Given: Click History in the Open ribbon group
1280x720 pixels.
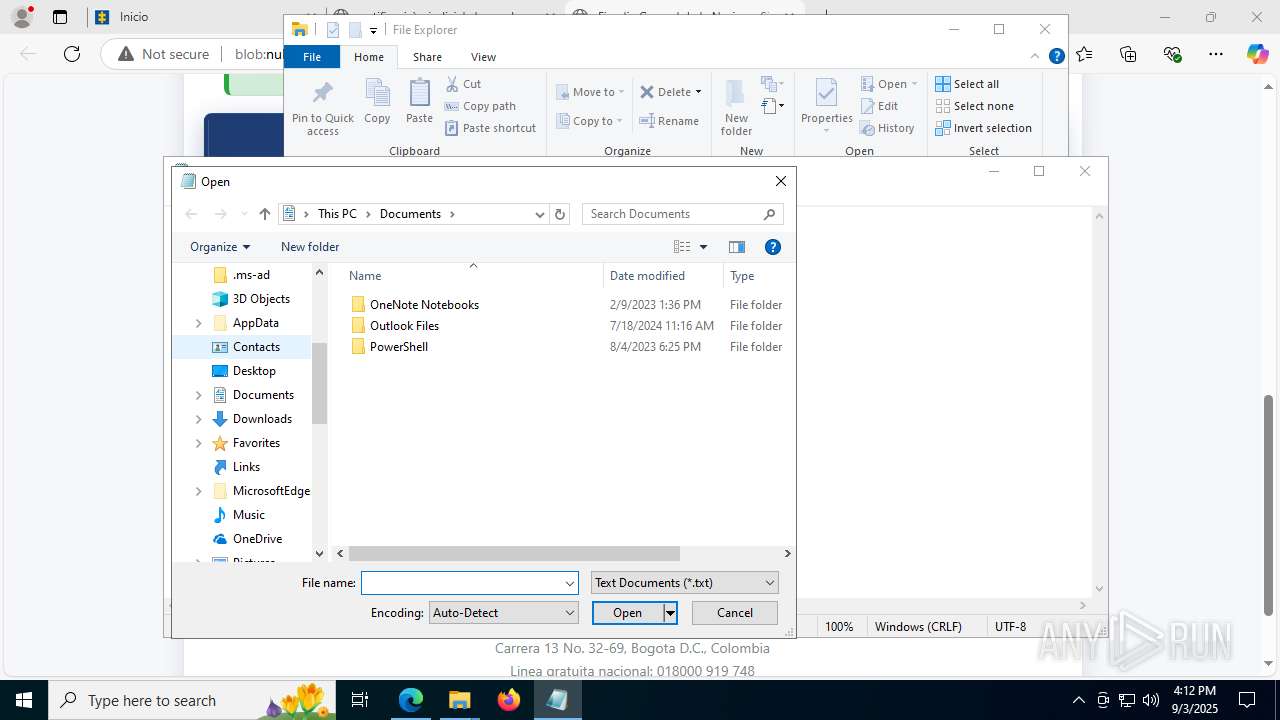Looking at the screenshot, I should pos(886,128).
